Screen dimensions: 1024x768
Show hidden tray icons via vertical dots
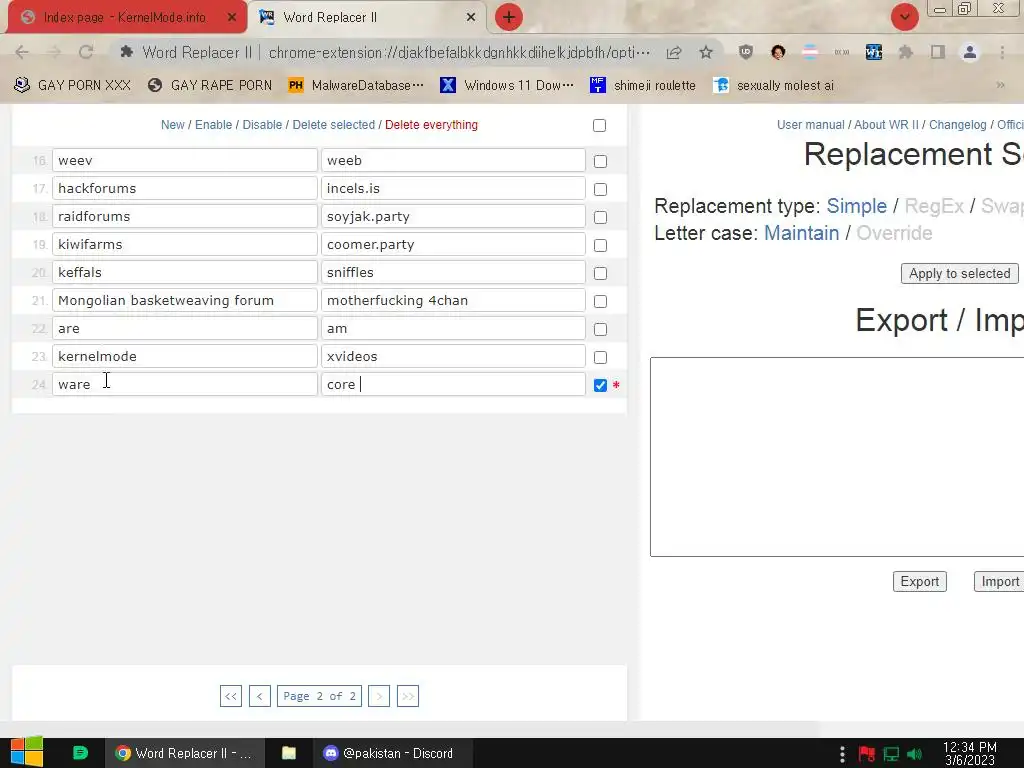pyautogui.click(x=842, y=754)
